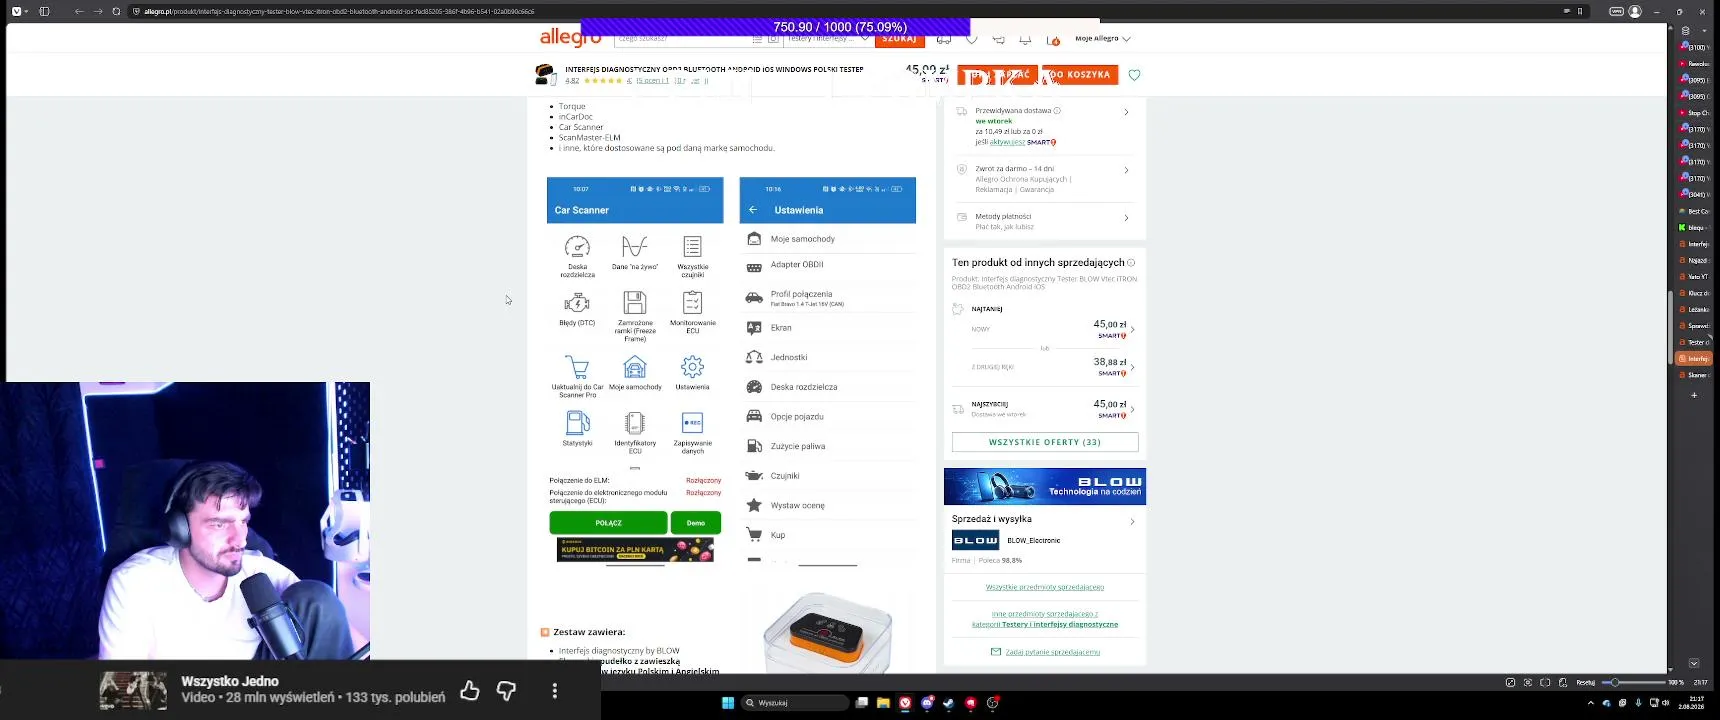Image resolution: width=1720 pixels, height=720 pixels.
Task: Expand Moje Allegro dropdown
Action: click(x=1103, y=39)
